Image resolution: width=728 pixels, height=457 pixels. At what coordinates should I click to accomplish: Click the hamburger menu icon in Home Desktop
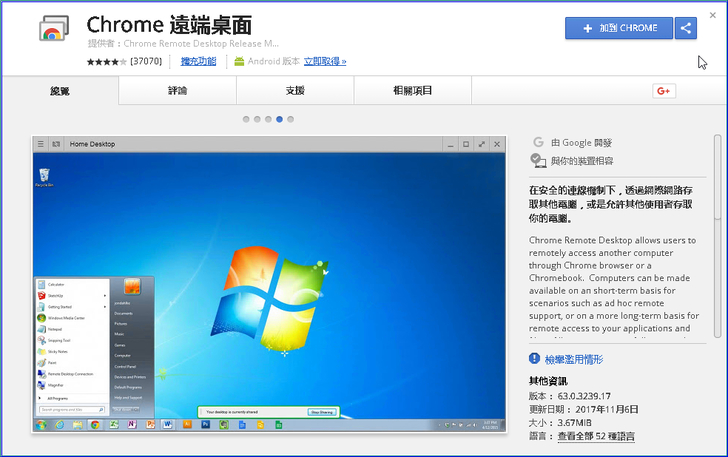tap(41, 144)
